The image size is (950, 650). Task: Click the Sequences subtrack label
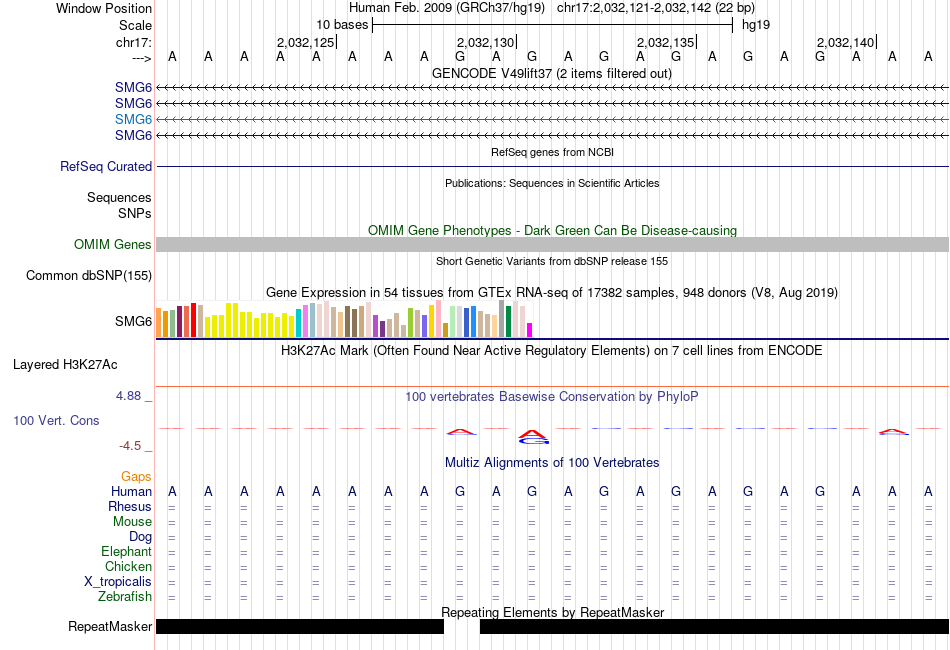(119, 197)
